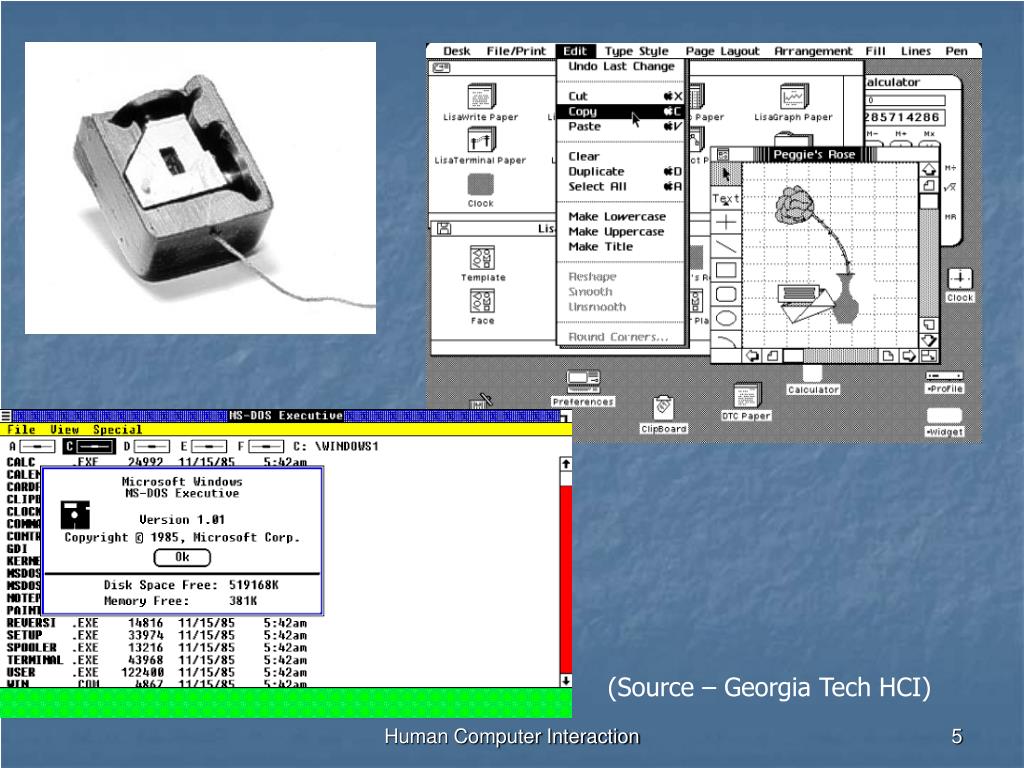
Task: Select the SETUP .EXE file row
Action: [x=157, y=635]
